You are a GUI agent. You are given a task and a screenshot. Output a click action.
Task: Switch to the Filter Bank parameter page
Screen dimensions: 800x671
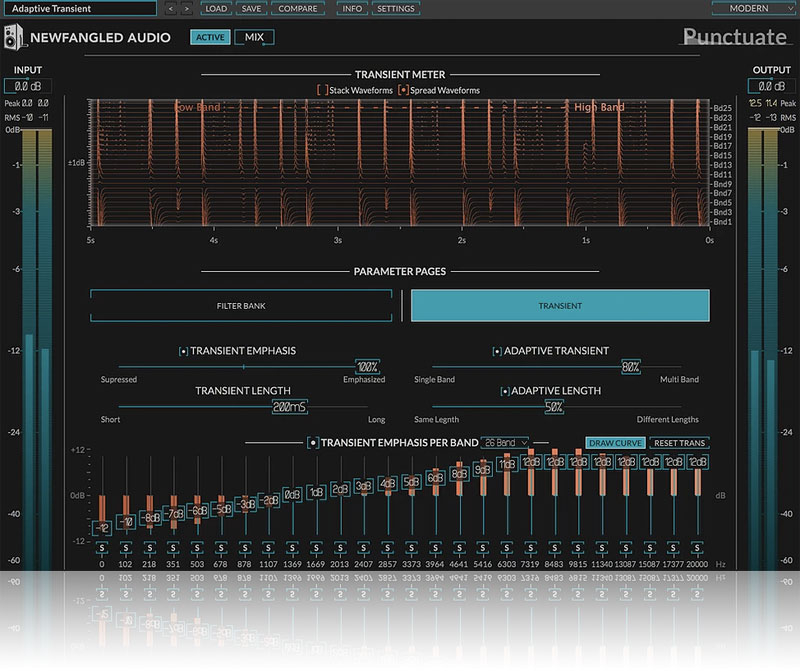pos(240,306)
